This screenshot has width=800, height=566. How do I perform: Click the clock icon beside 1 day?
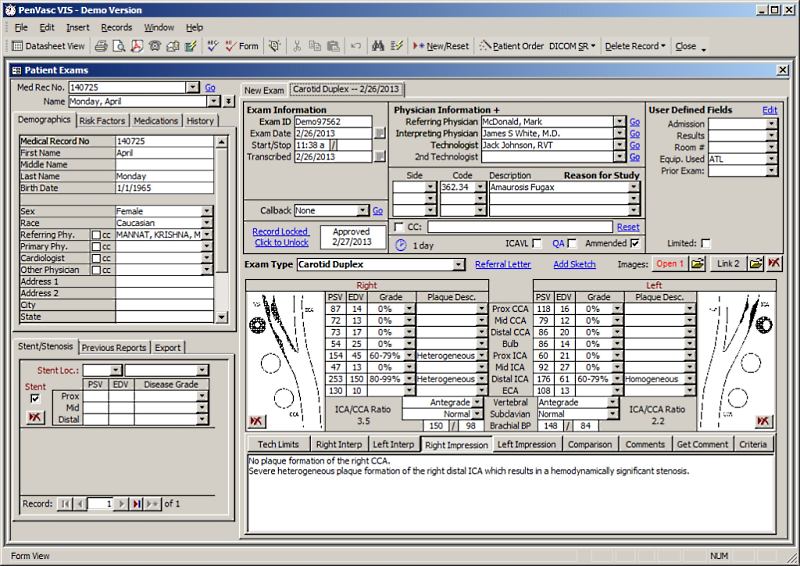coord(401,245)
